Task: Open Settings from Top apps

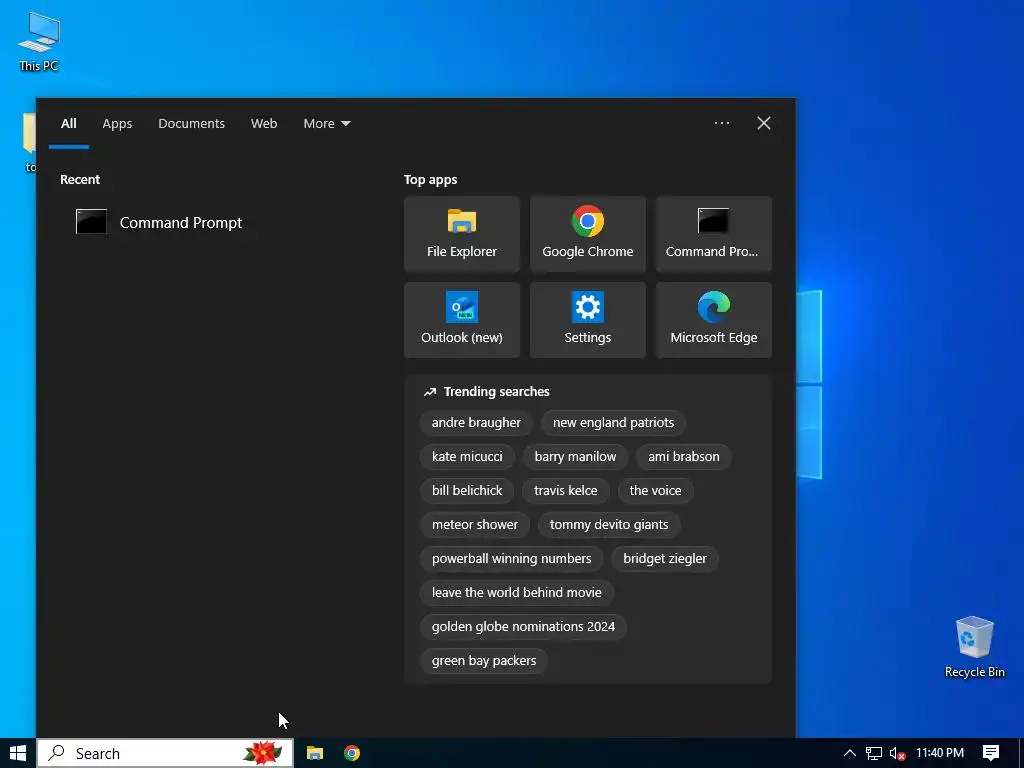Action: pos(588,320)
